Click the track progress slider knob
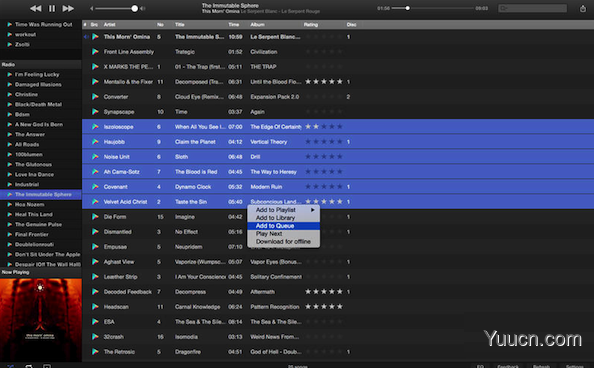This screenshot has width=594, height=368. click(408, 8)
